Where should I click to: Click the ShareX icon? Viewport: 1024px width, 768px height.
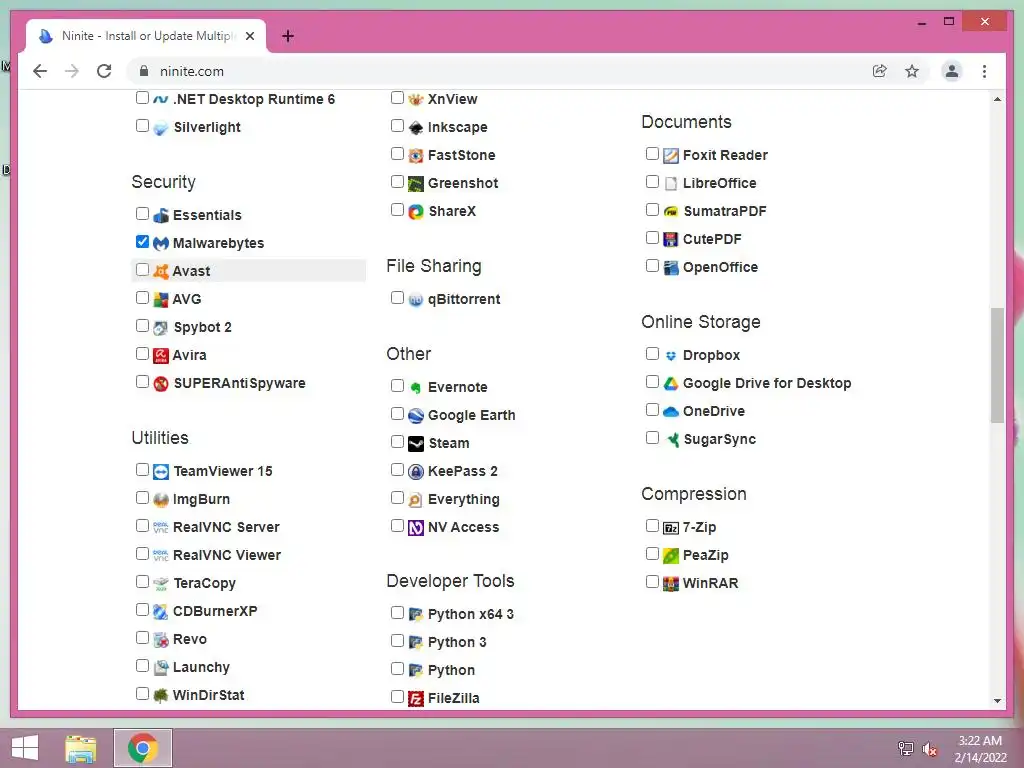[416, 212]
